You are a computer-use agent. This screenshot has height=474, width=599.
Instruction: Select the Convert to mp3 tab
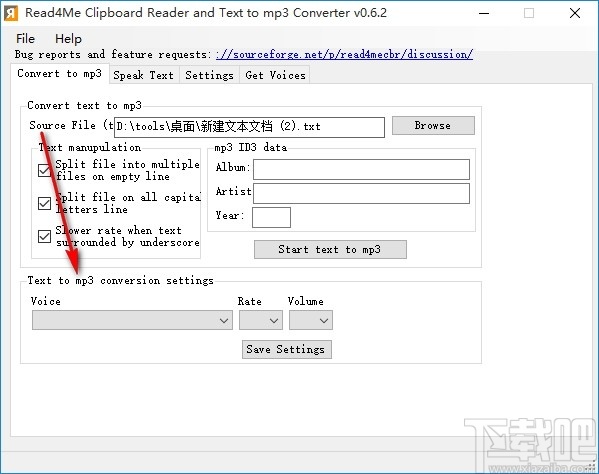coord(60,73)
